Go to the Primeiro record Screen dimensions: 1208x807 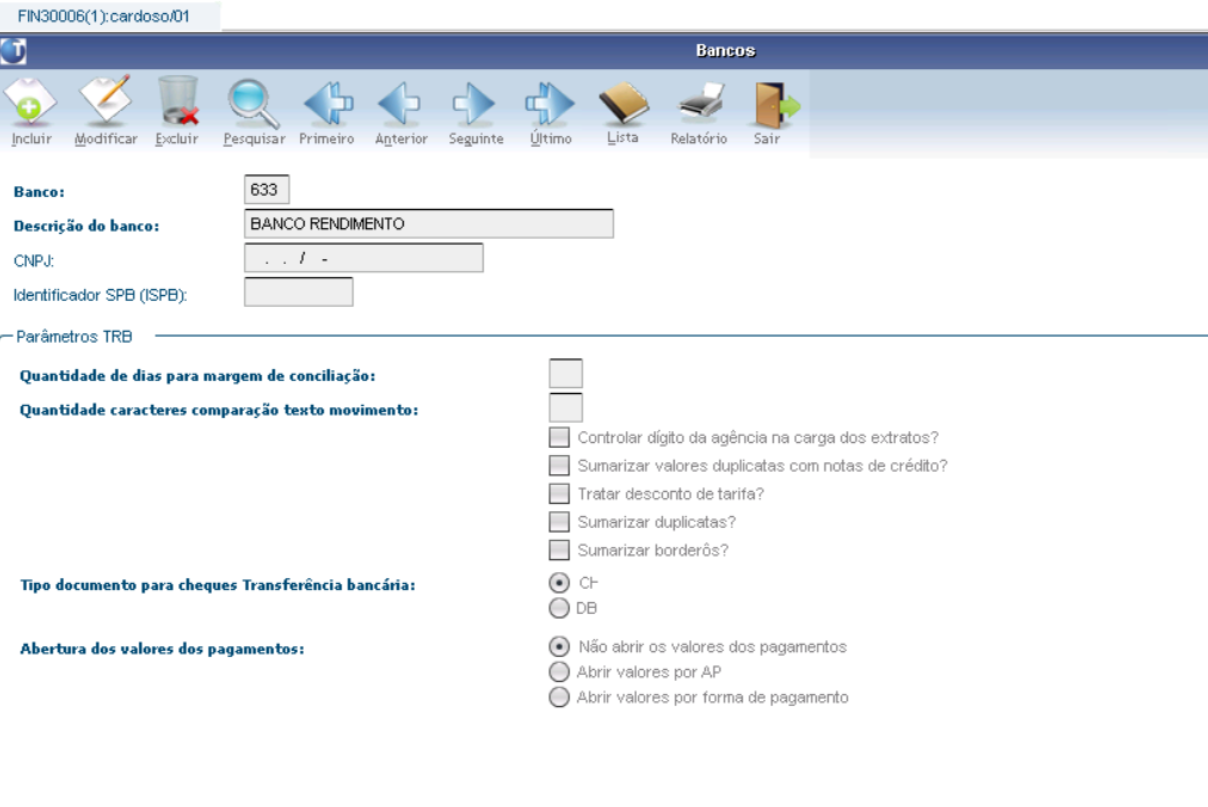(x=326, y=103)
